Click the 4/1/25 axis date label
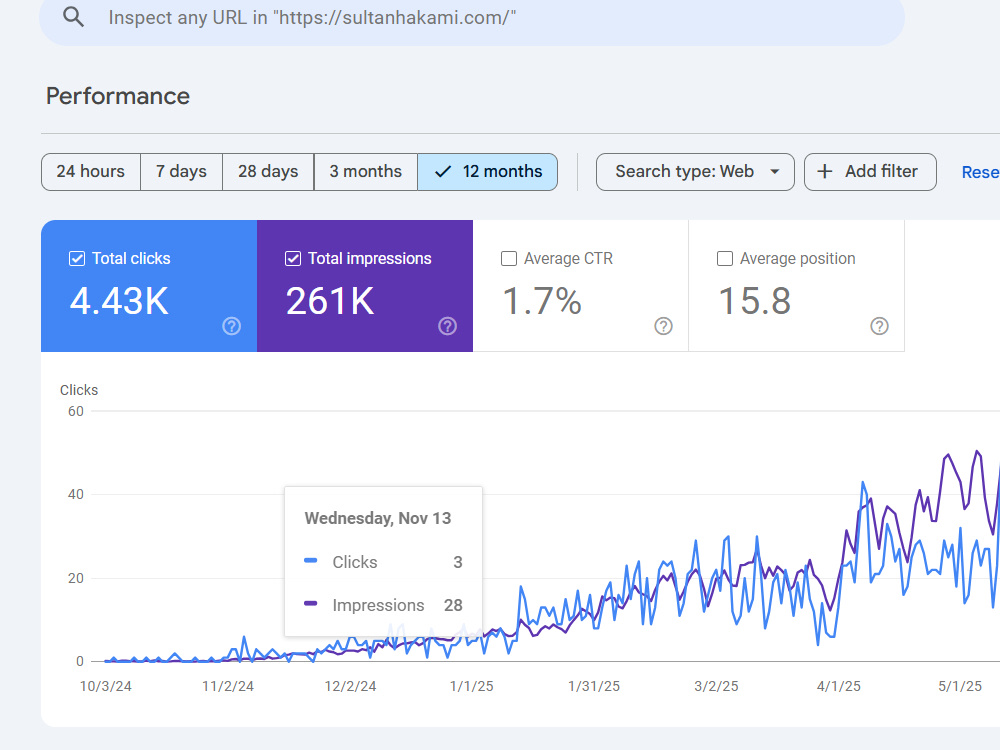This screenshot has height=750, width=1000. point(839,686)
